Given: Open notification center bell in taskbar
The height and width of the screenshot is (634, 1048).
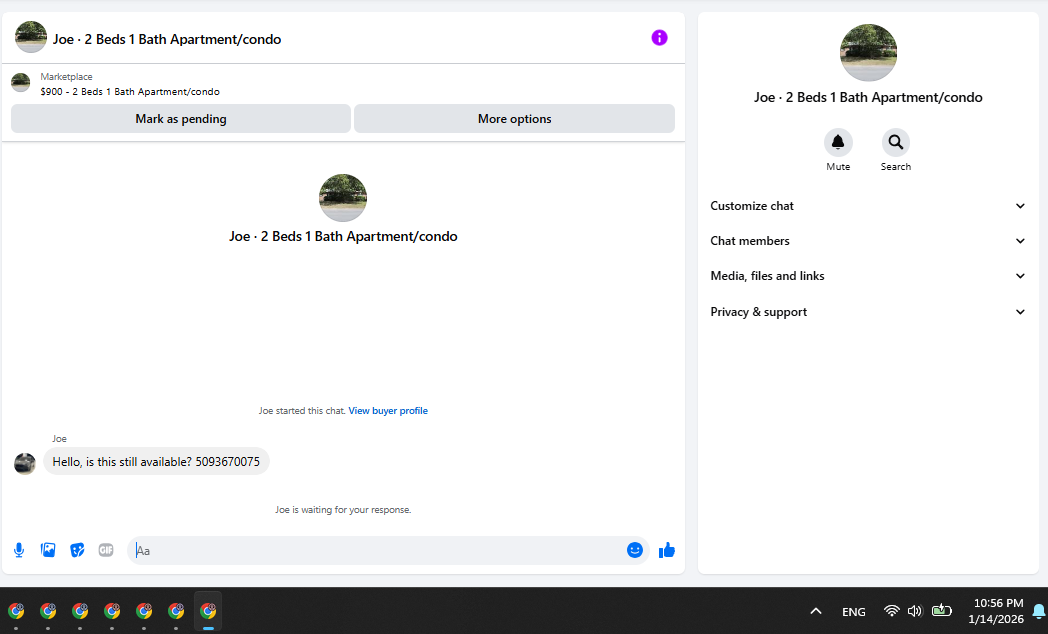Looking at the screenshot, I should click(1039, 611).
